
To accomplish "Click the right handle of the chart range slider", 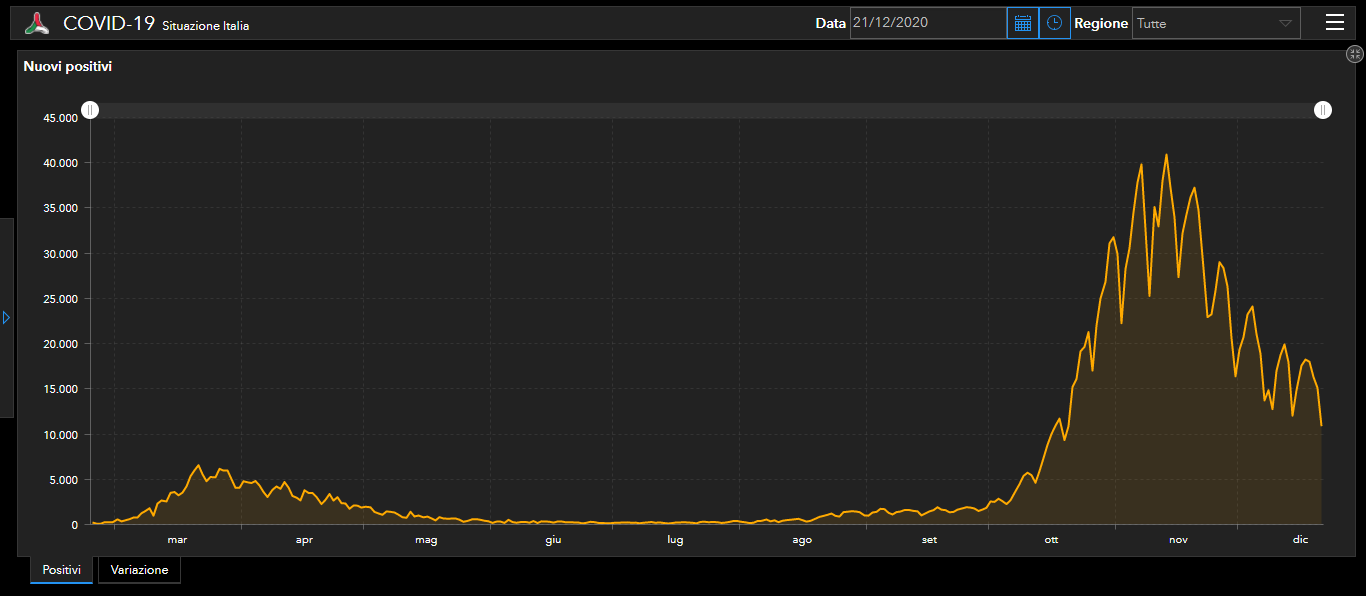I will (1323, 110).
